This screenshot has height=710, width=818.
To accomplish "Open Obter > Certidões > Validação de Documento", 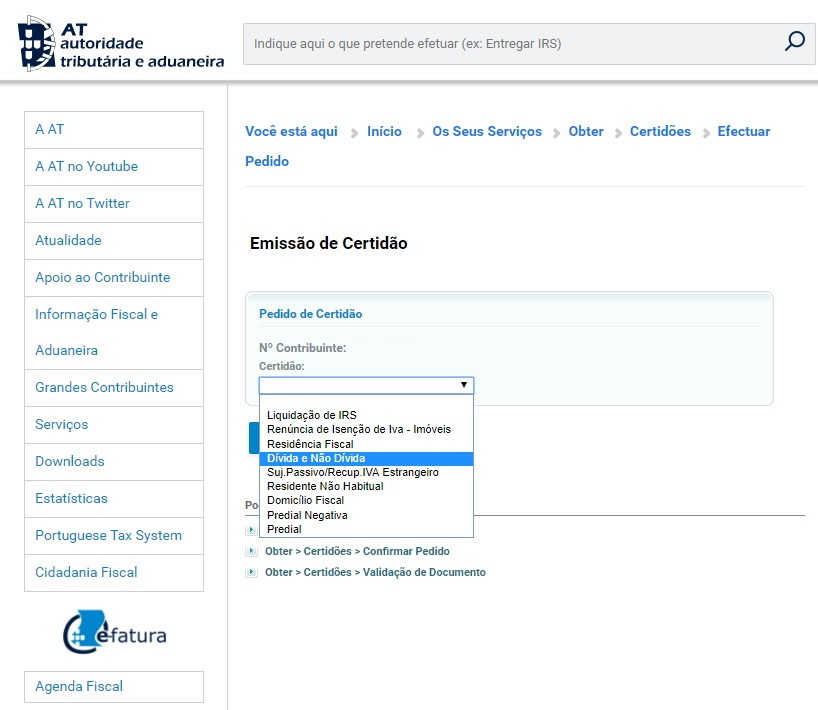I will coord(375,572).
